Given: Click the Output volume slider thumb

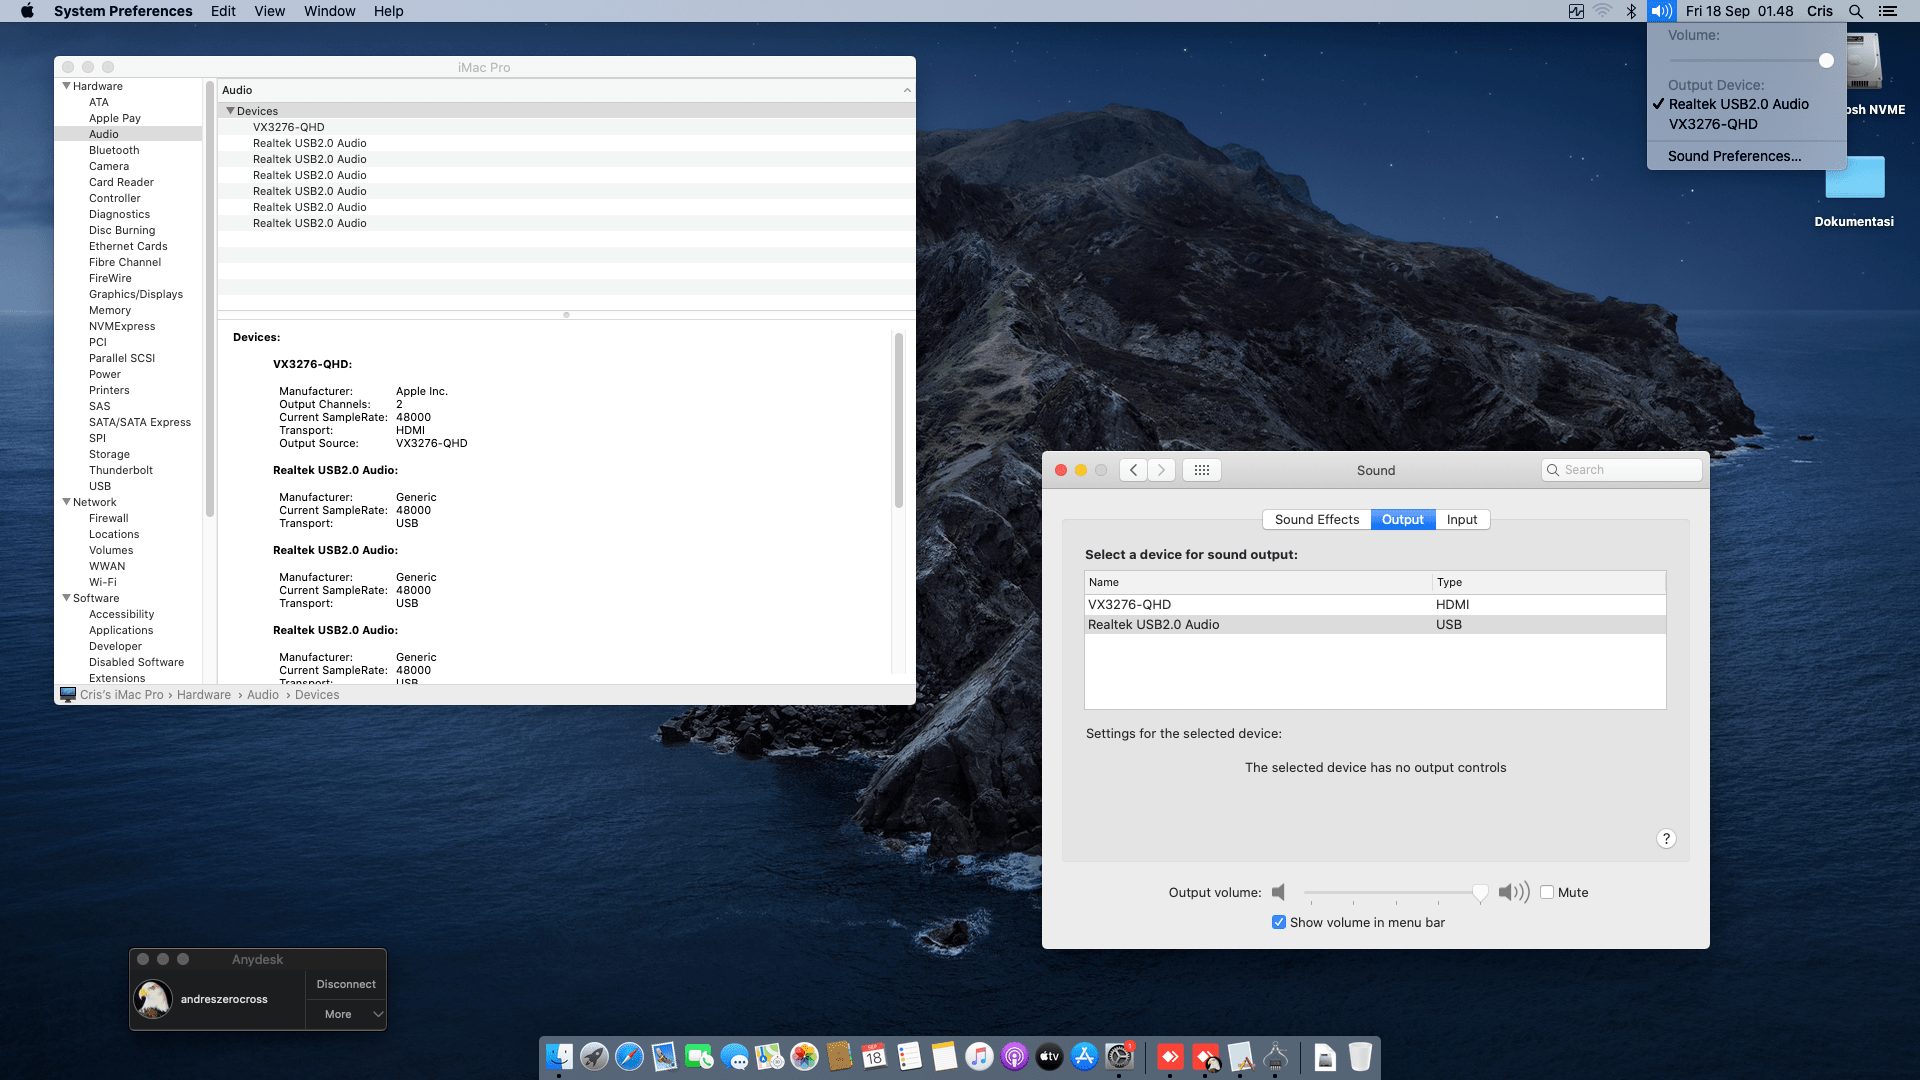Looking at the screenshot, I should click(1480, 892).
